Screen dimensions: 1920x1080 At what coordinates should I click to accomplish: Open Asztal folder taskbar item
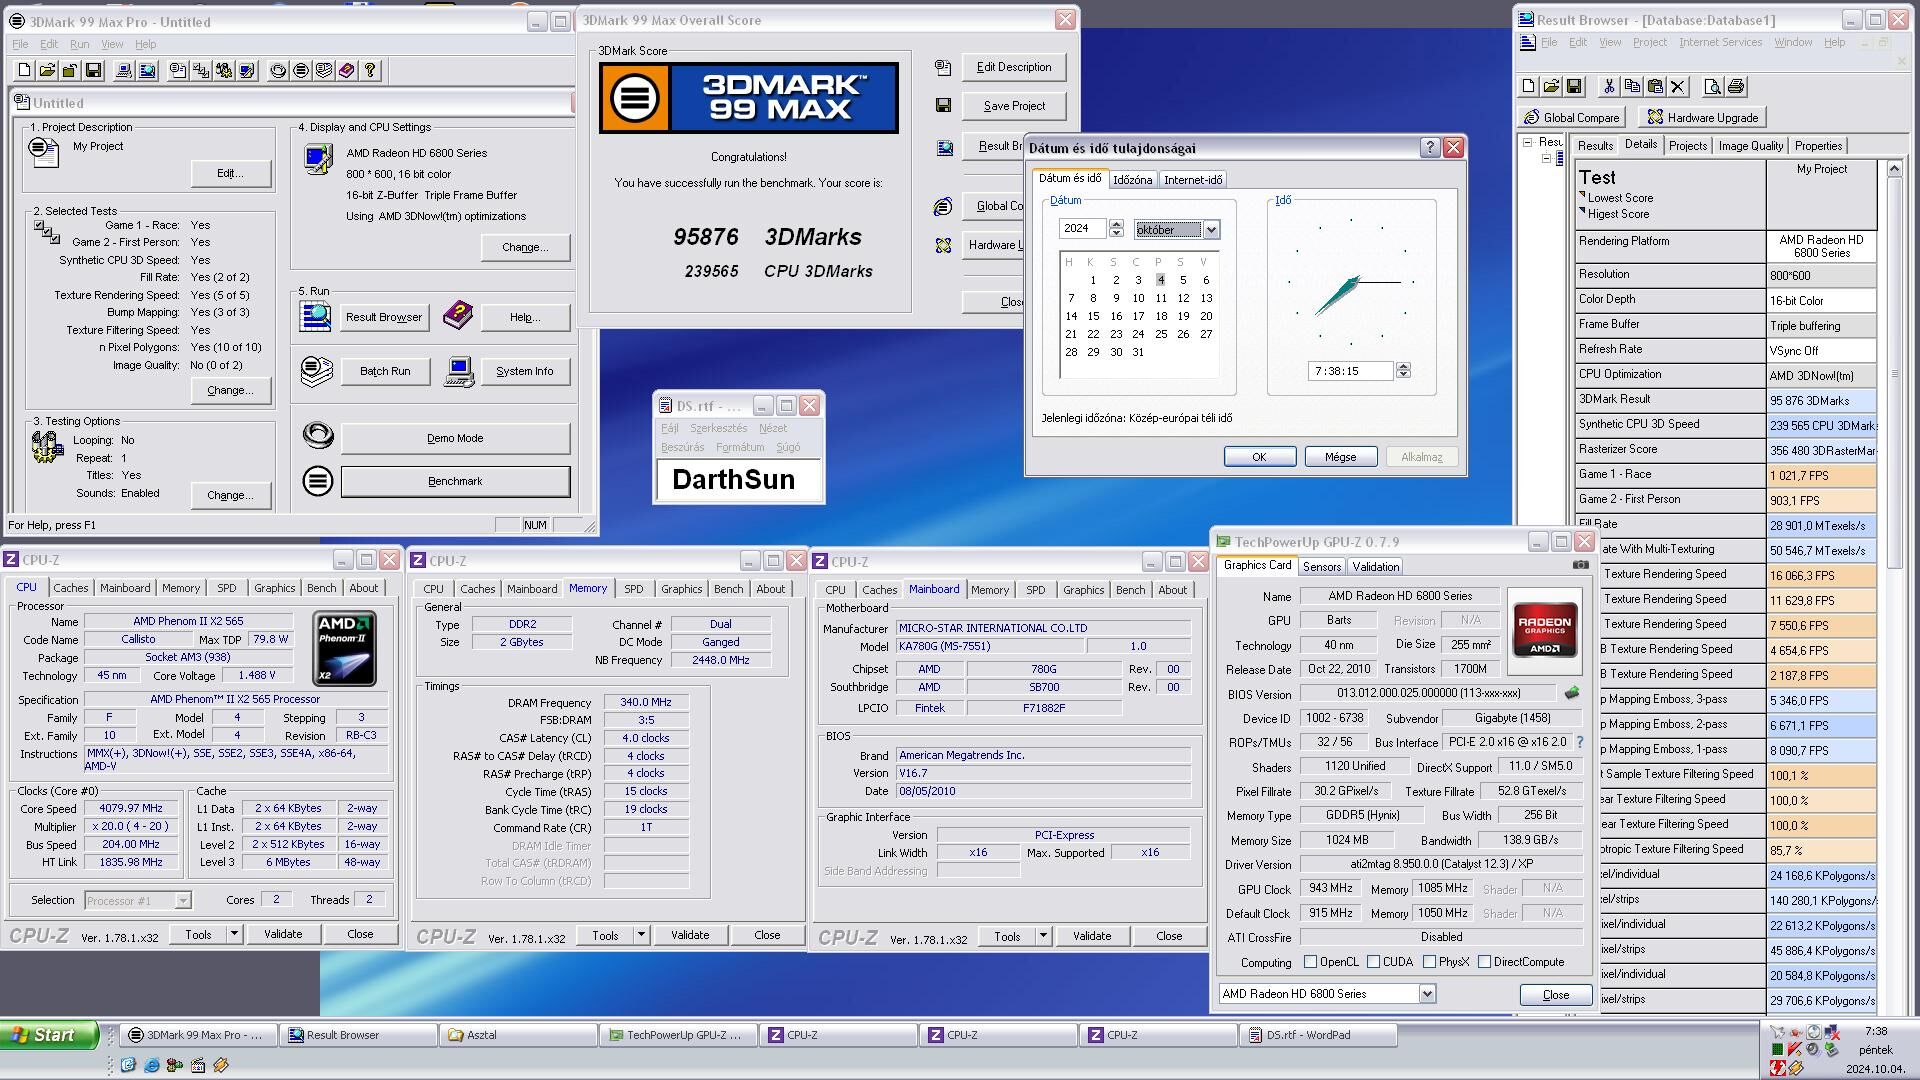coord(518,1035)
